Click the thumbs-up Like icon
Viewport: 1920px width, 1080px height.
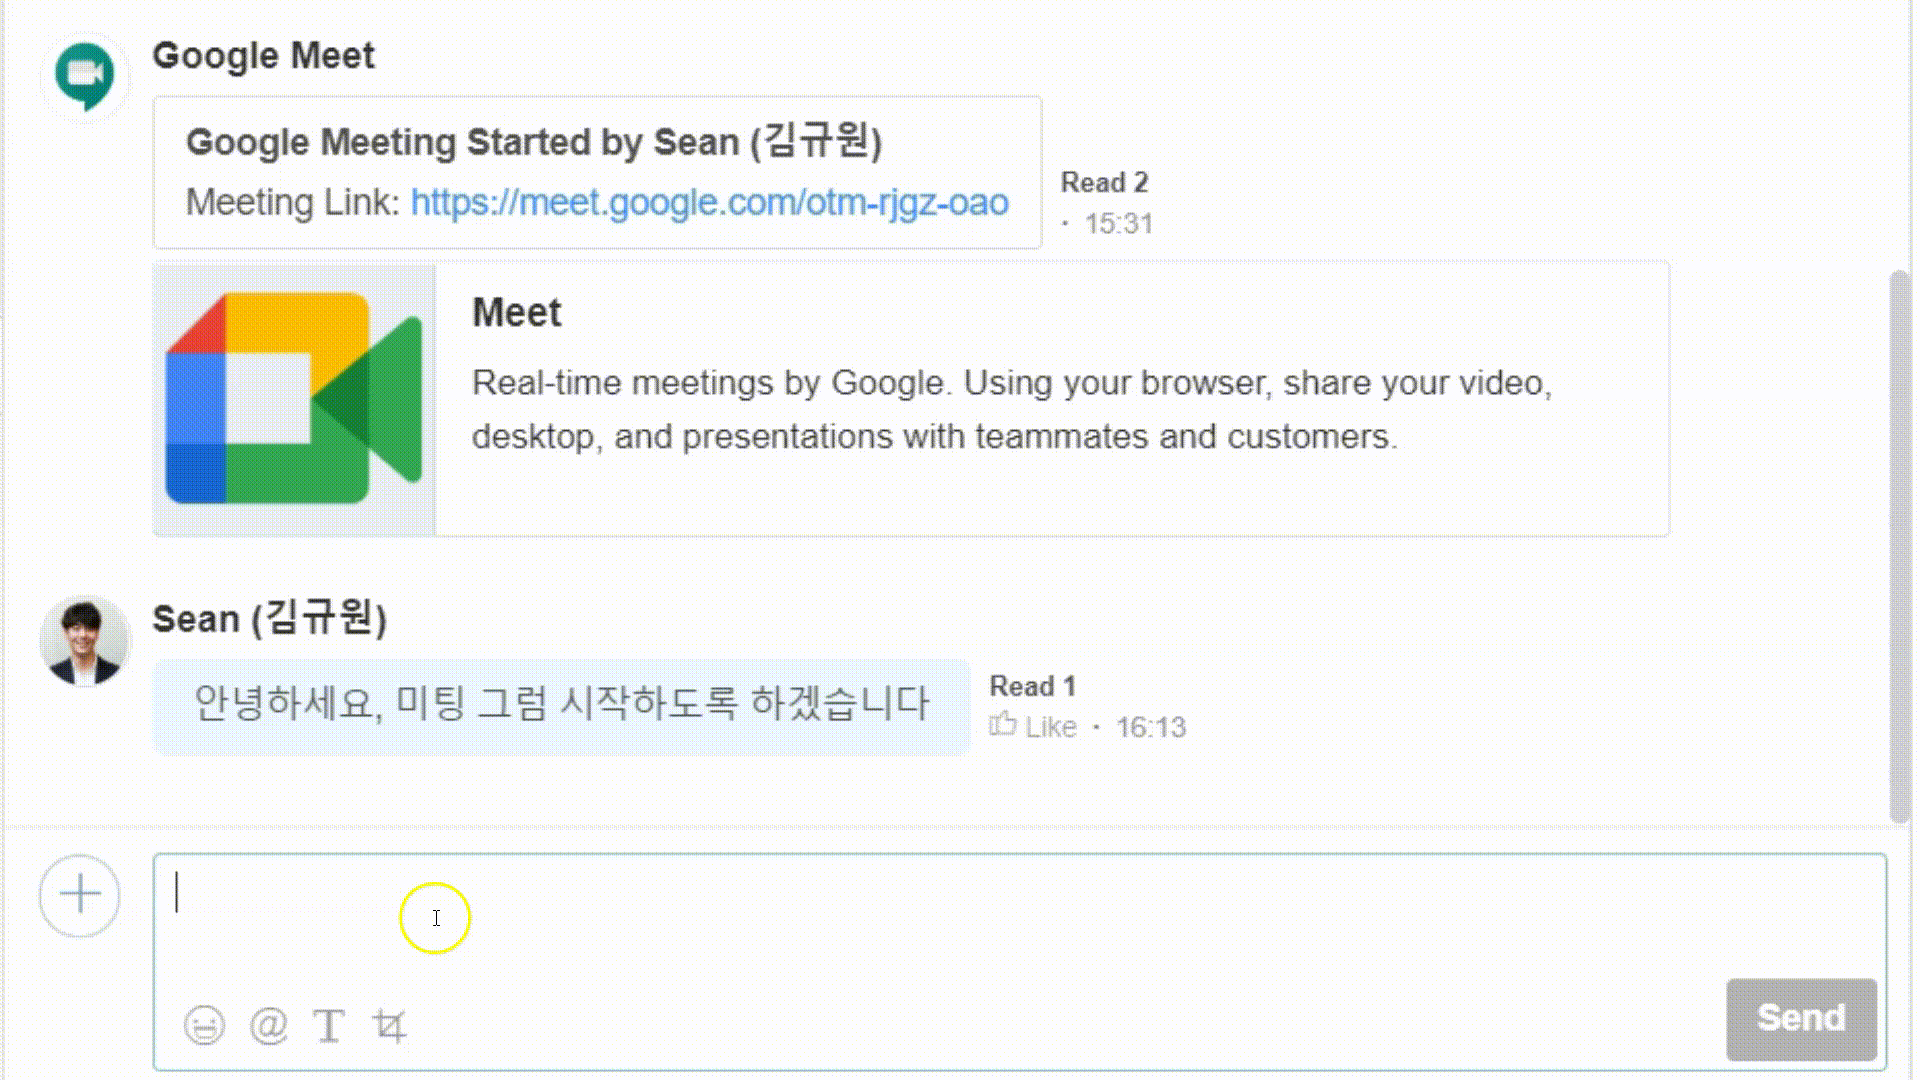click(x=1003, y=725)
